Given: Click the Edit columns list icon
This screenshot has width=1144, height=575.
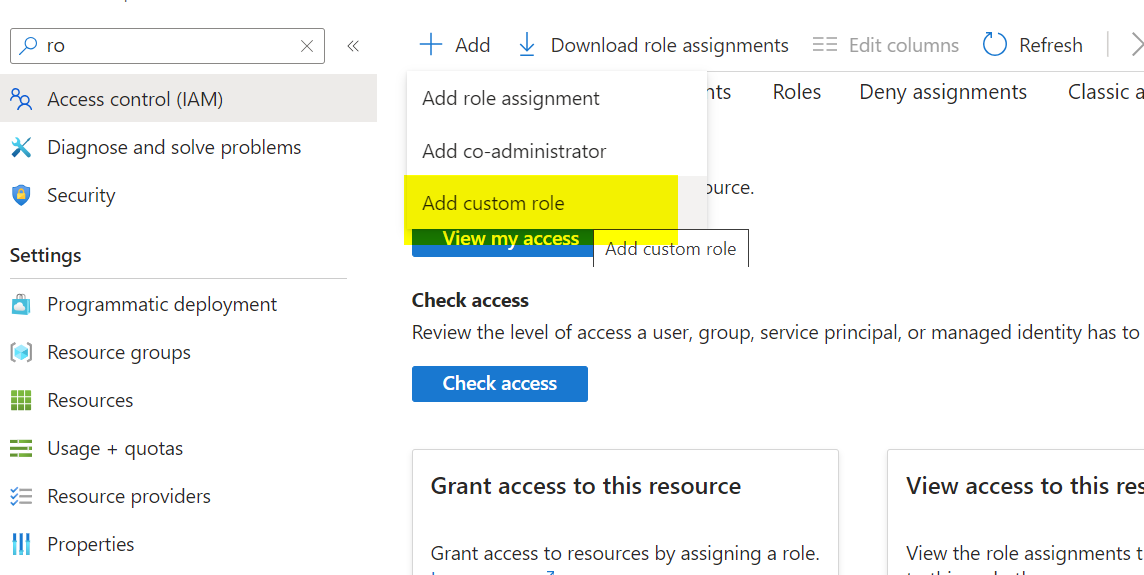Looking at the screenshot, I should click(x=824, y=45).
